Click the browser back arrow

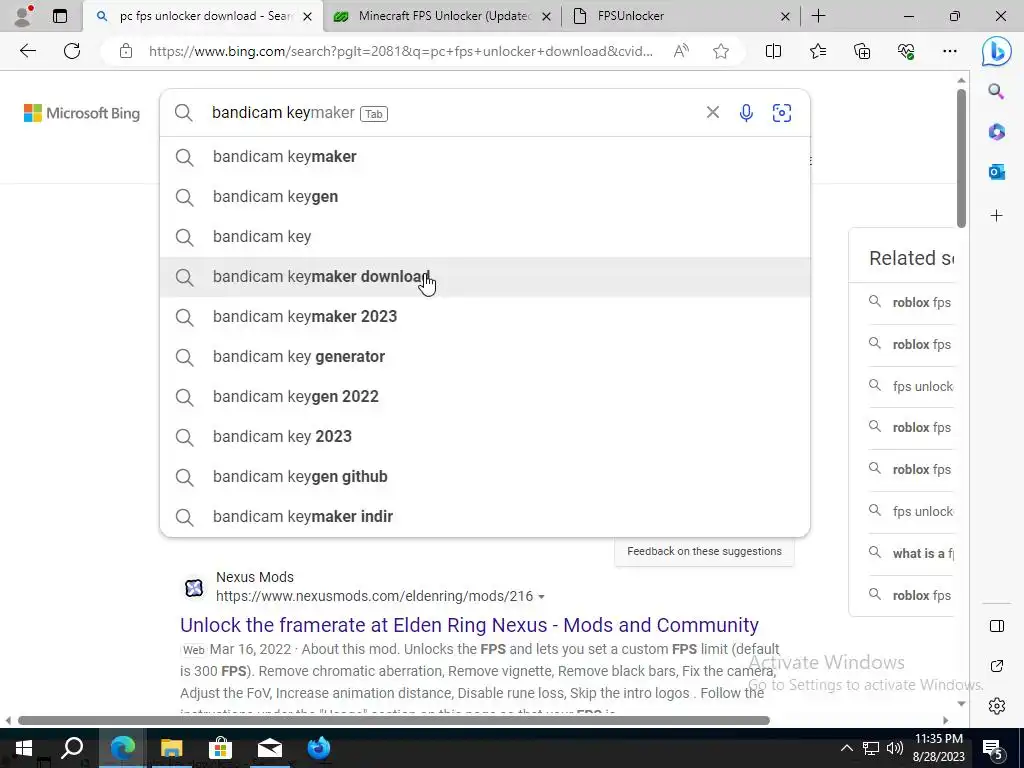(27, 51)
